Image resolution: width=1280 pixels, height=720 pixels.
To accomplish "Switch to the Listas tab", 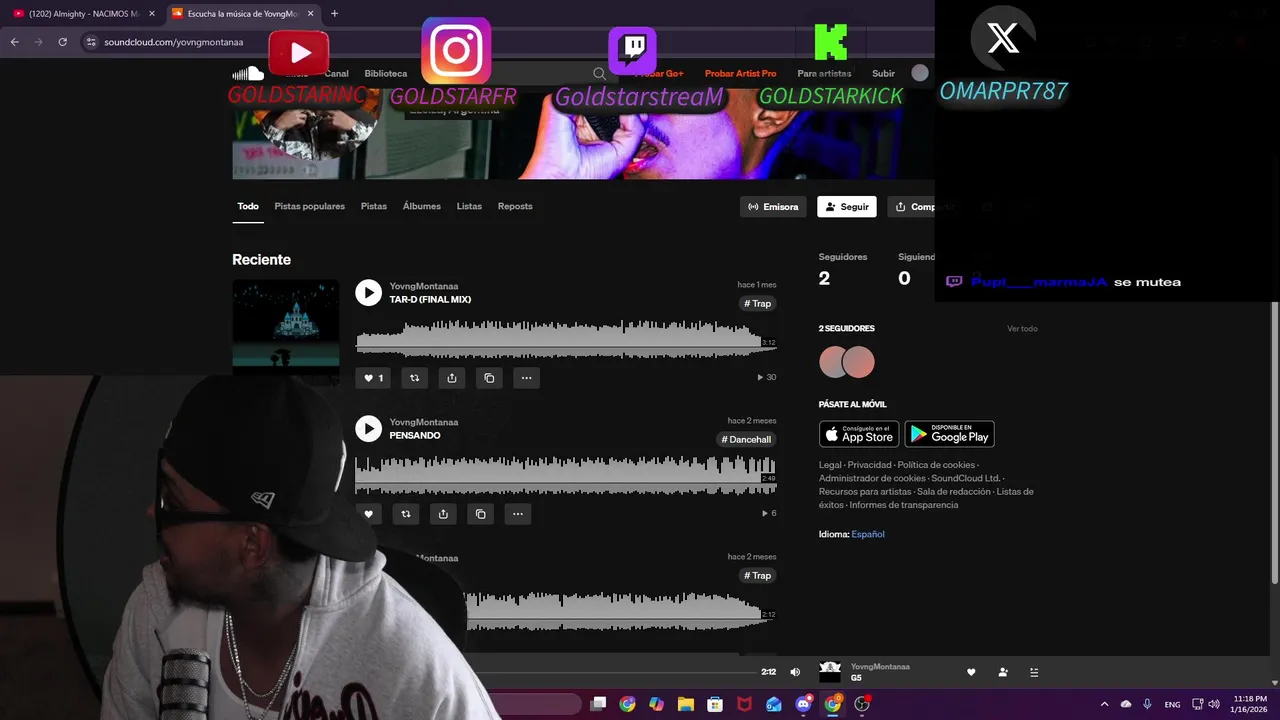I will coord(469,206).
